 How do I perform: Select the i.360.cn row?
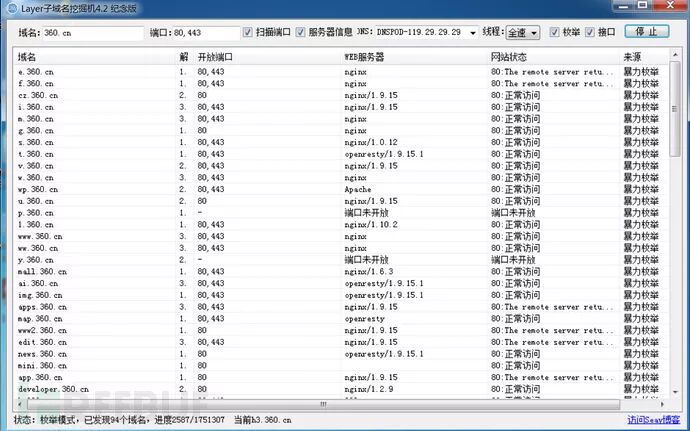click(341, 107)
